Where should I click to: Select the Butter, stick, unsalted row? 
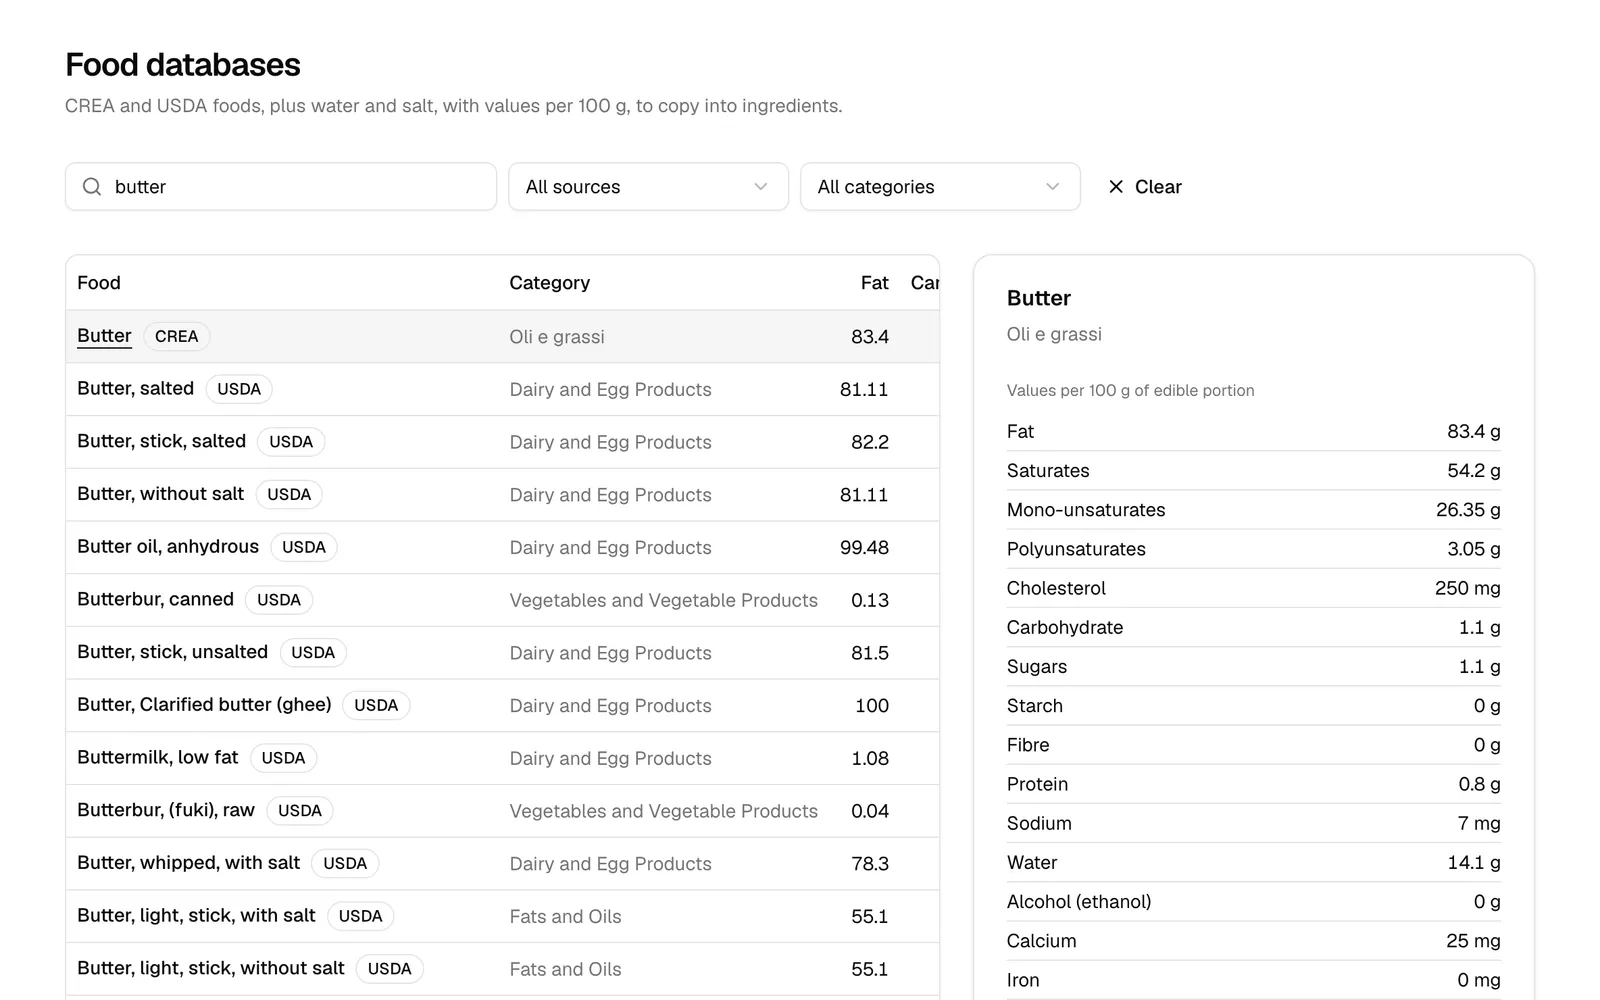(502, 653)
